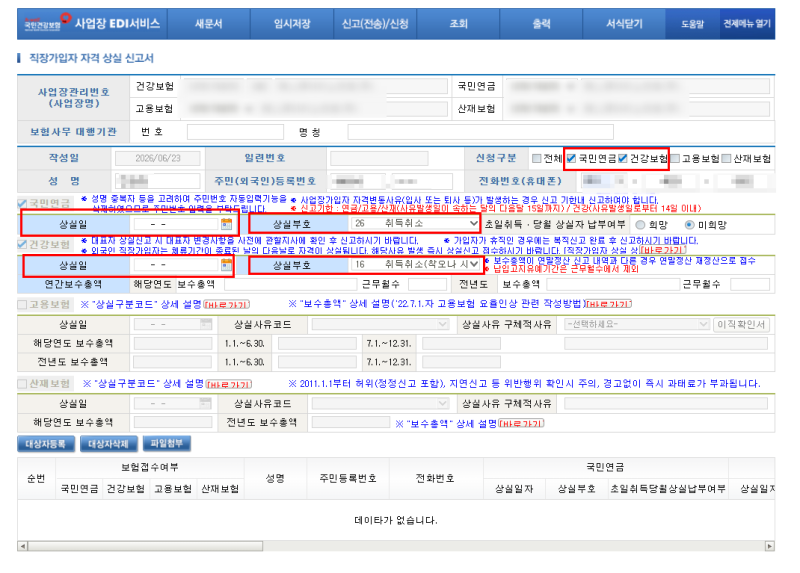Screen dimensions: 800x573
Task: Click the 순번 column header
Action: [x=36, y=478]
